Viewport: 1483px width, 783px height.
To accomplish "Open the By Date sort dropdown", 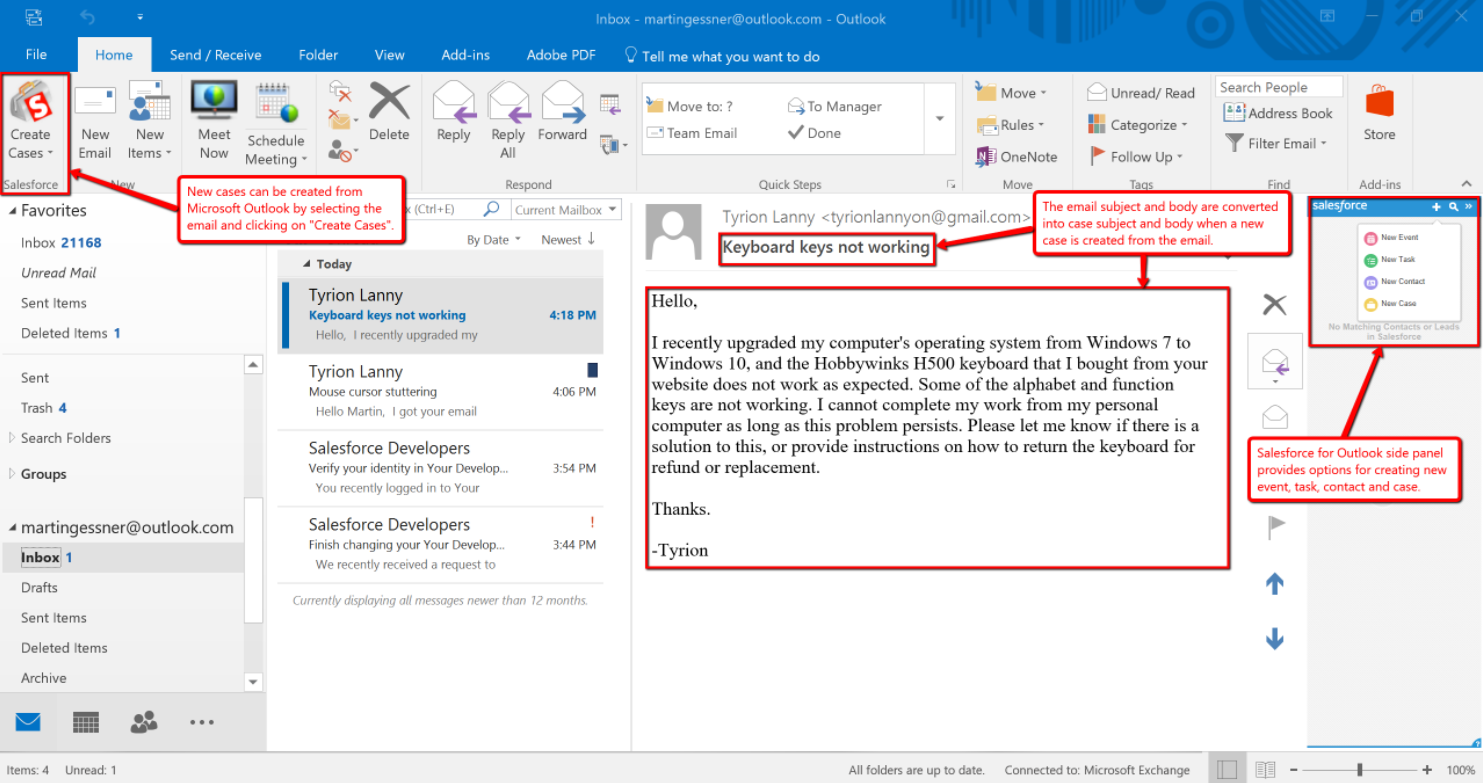I will click(x=494, y=240).
